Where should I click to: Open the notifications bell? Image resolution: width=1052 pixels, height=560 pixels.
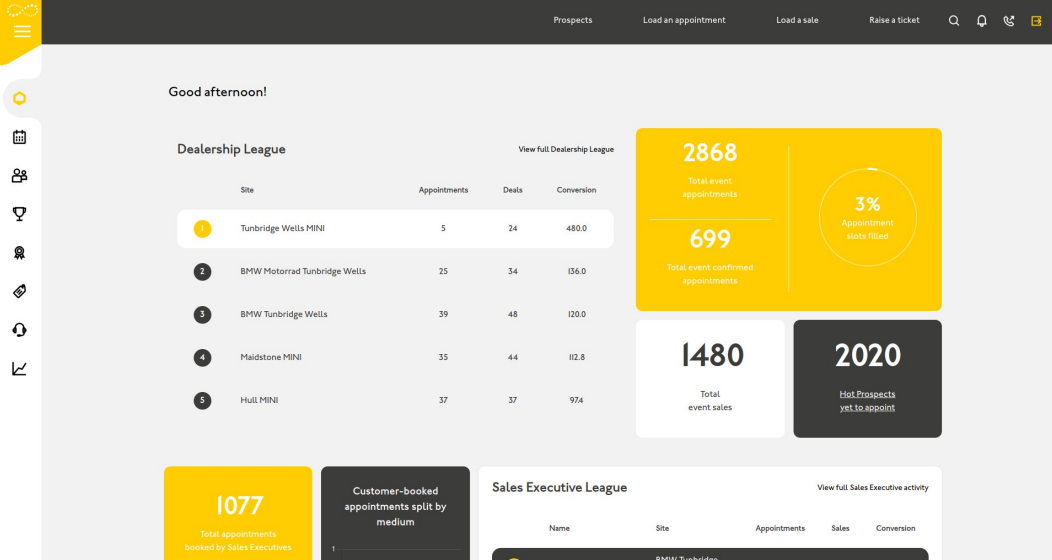pos(982,20)
